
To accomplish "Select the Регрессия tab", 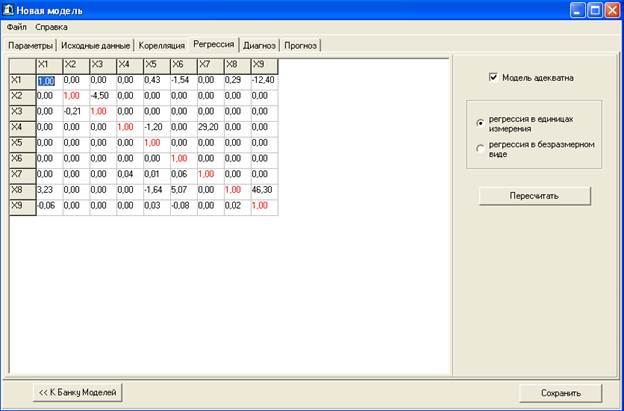I will (214, 44).
